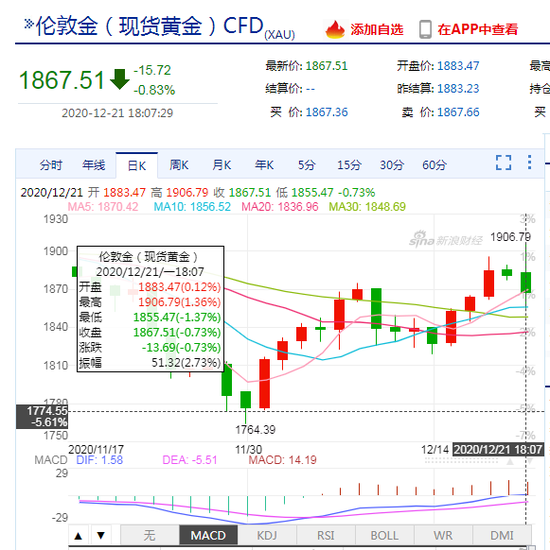
Task: Select the 周K tab
Action: click(179, 165)
